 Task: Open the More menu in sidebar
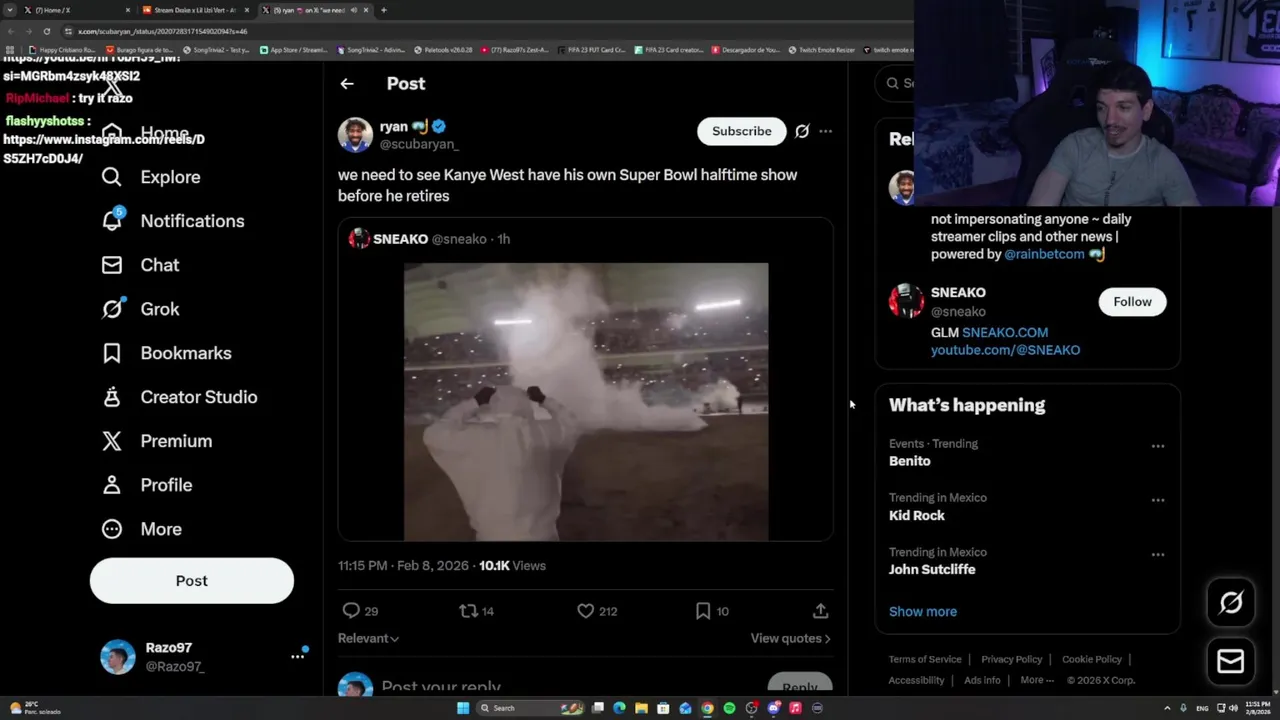[142, 529]
